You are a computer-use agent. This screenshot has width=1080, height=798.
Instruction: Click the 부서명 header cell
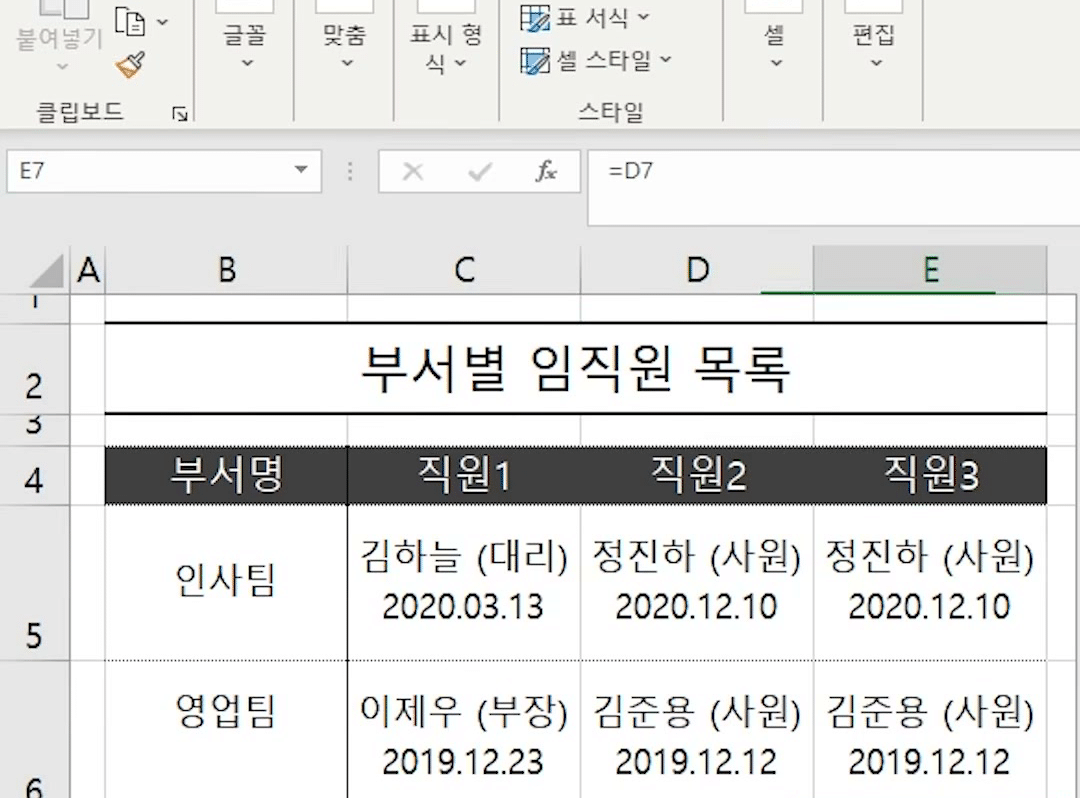tap(226, 476)
